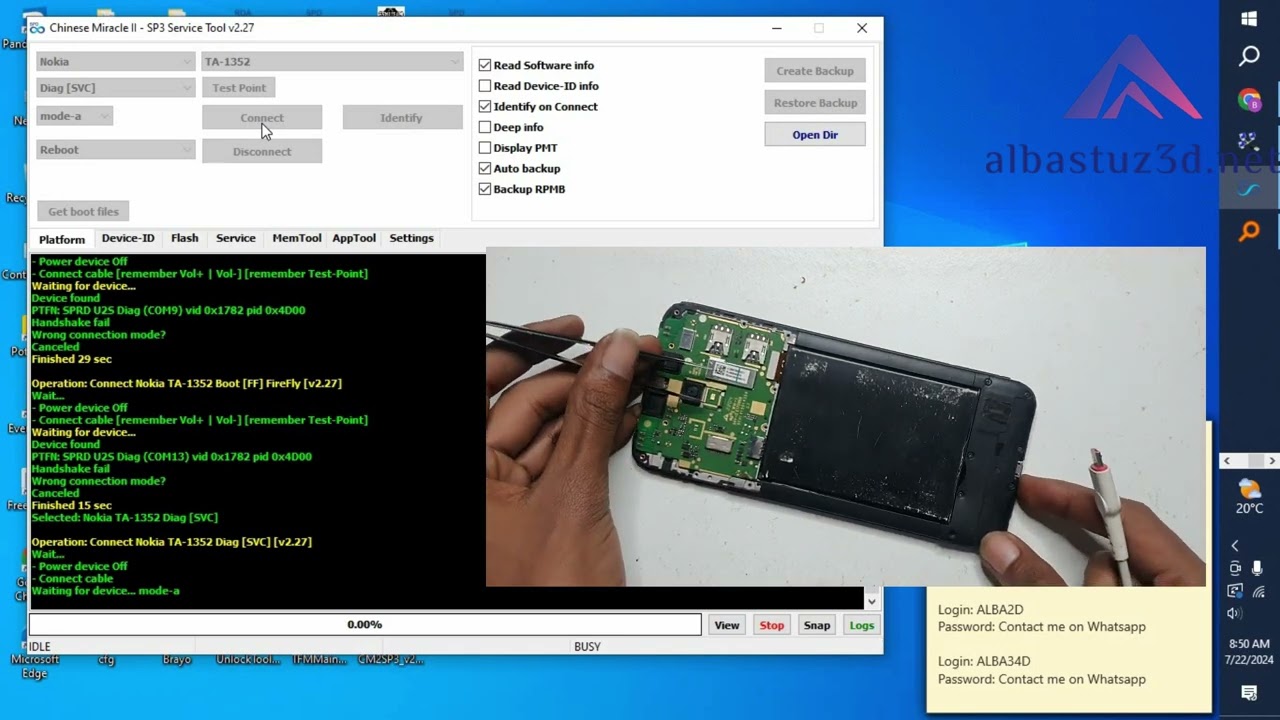Switch to the MemTool tab
Image resolution: width=1280 pixels, height=720 pixels.
[x=297, y=238]
